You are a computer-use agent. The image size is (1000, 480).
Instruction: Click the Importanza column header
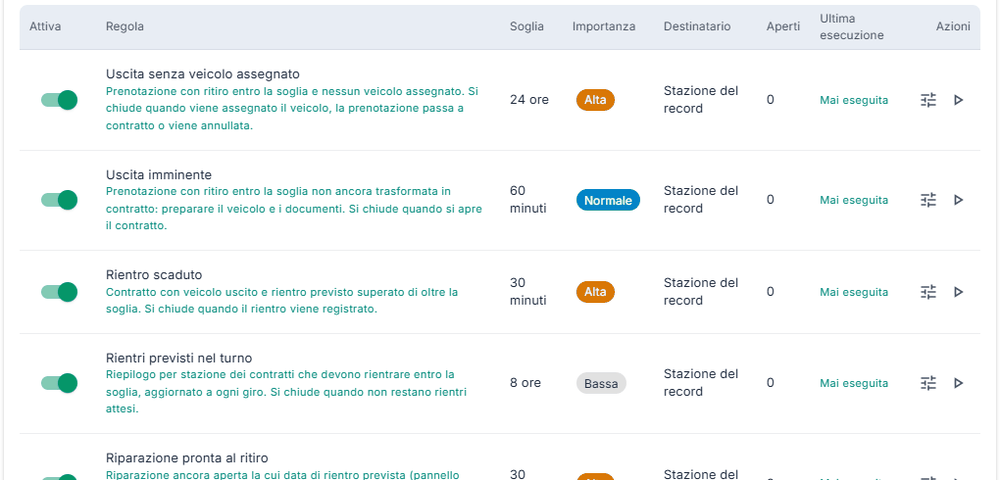click(604, 27)
